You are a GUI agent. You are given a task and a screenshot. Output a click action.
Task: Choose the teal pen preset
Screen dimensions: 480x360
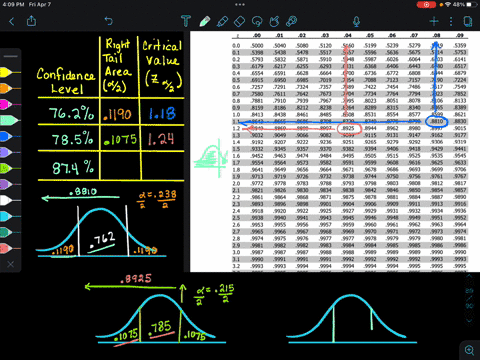coord(9,232)
